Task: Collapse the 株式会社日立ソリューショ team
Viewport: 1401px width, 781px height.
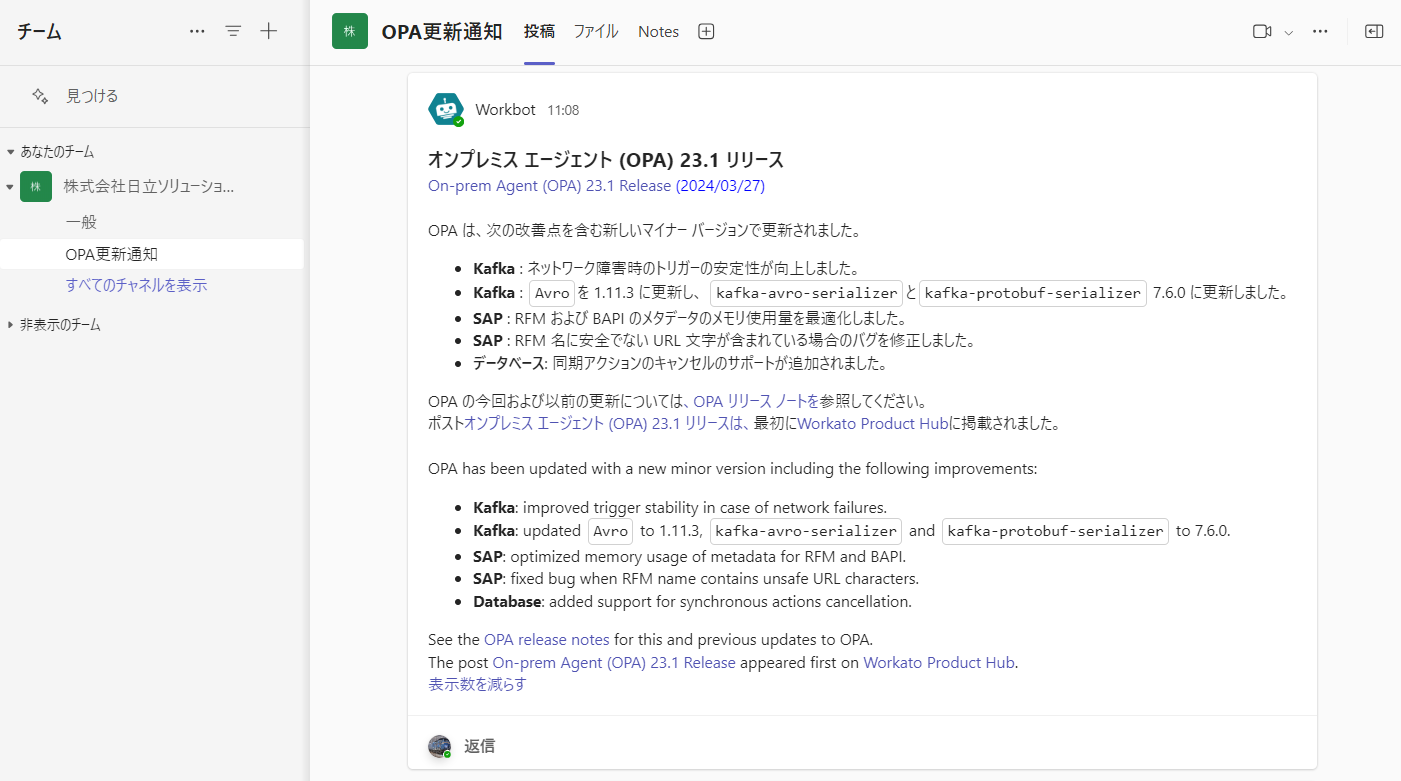Action: (11, 186)
